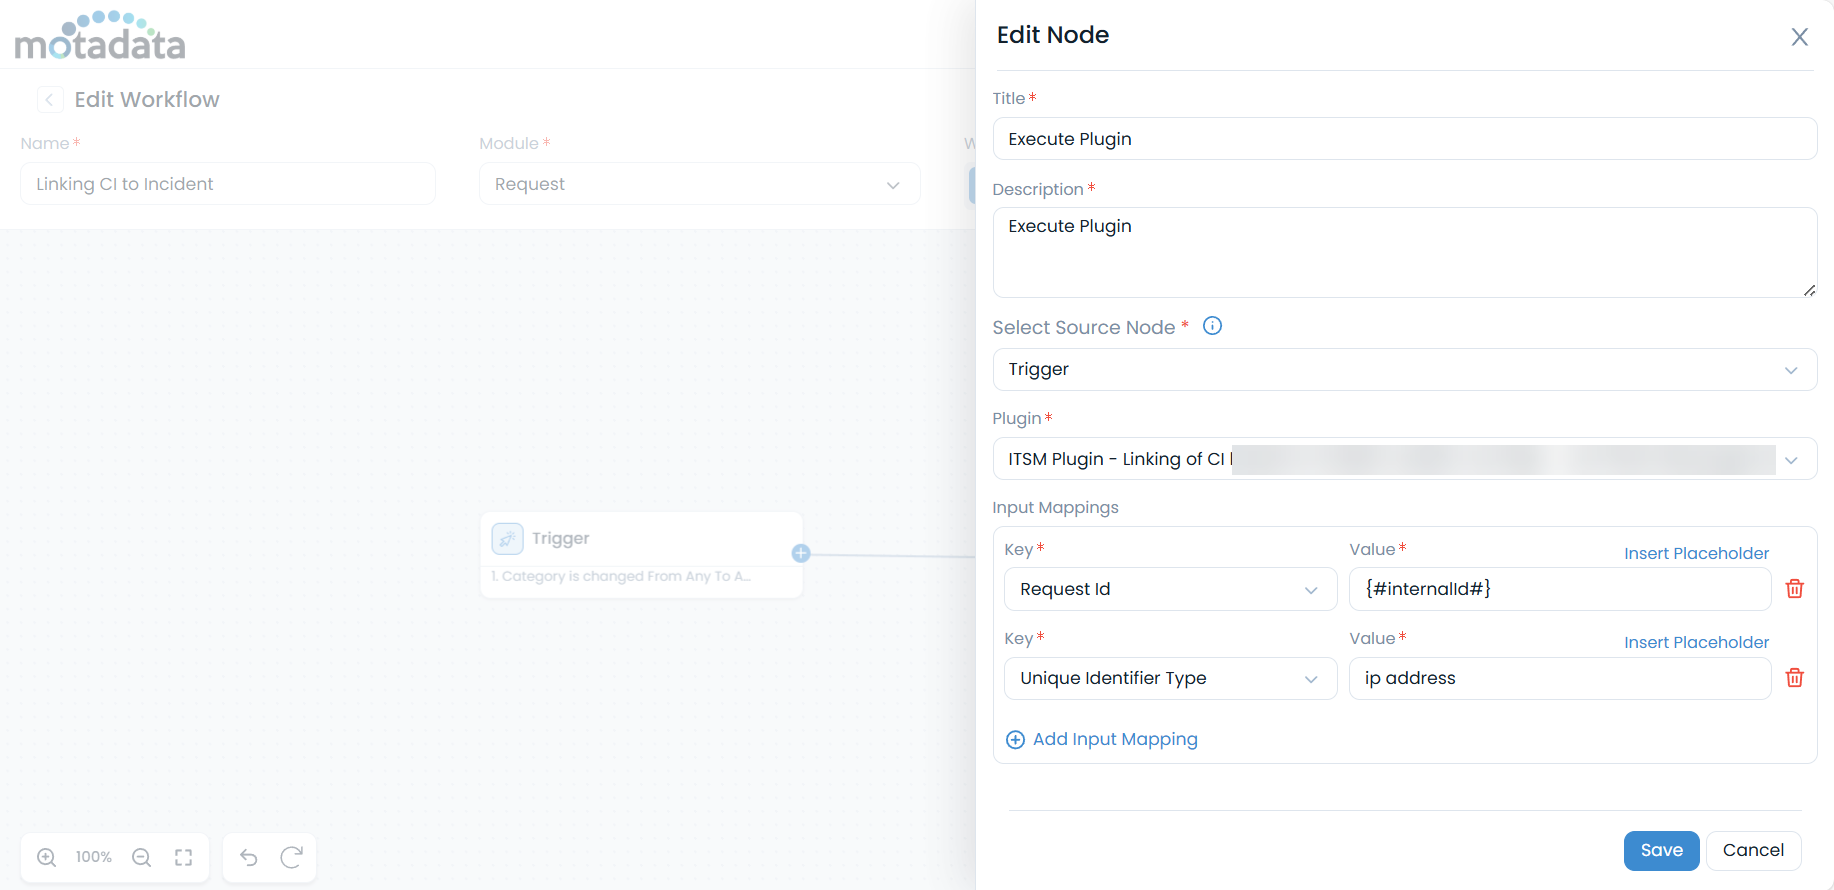
Task: Open the Select Source Node dropdown
Action: (x=1404, y=370)
